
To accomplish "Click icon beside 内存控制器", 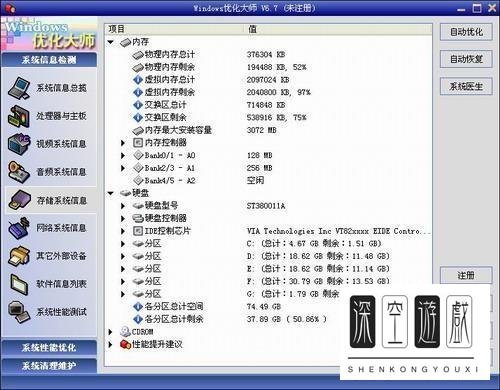I will [x=138, y=143].
